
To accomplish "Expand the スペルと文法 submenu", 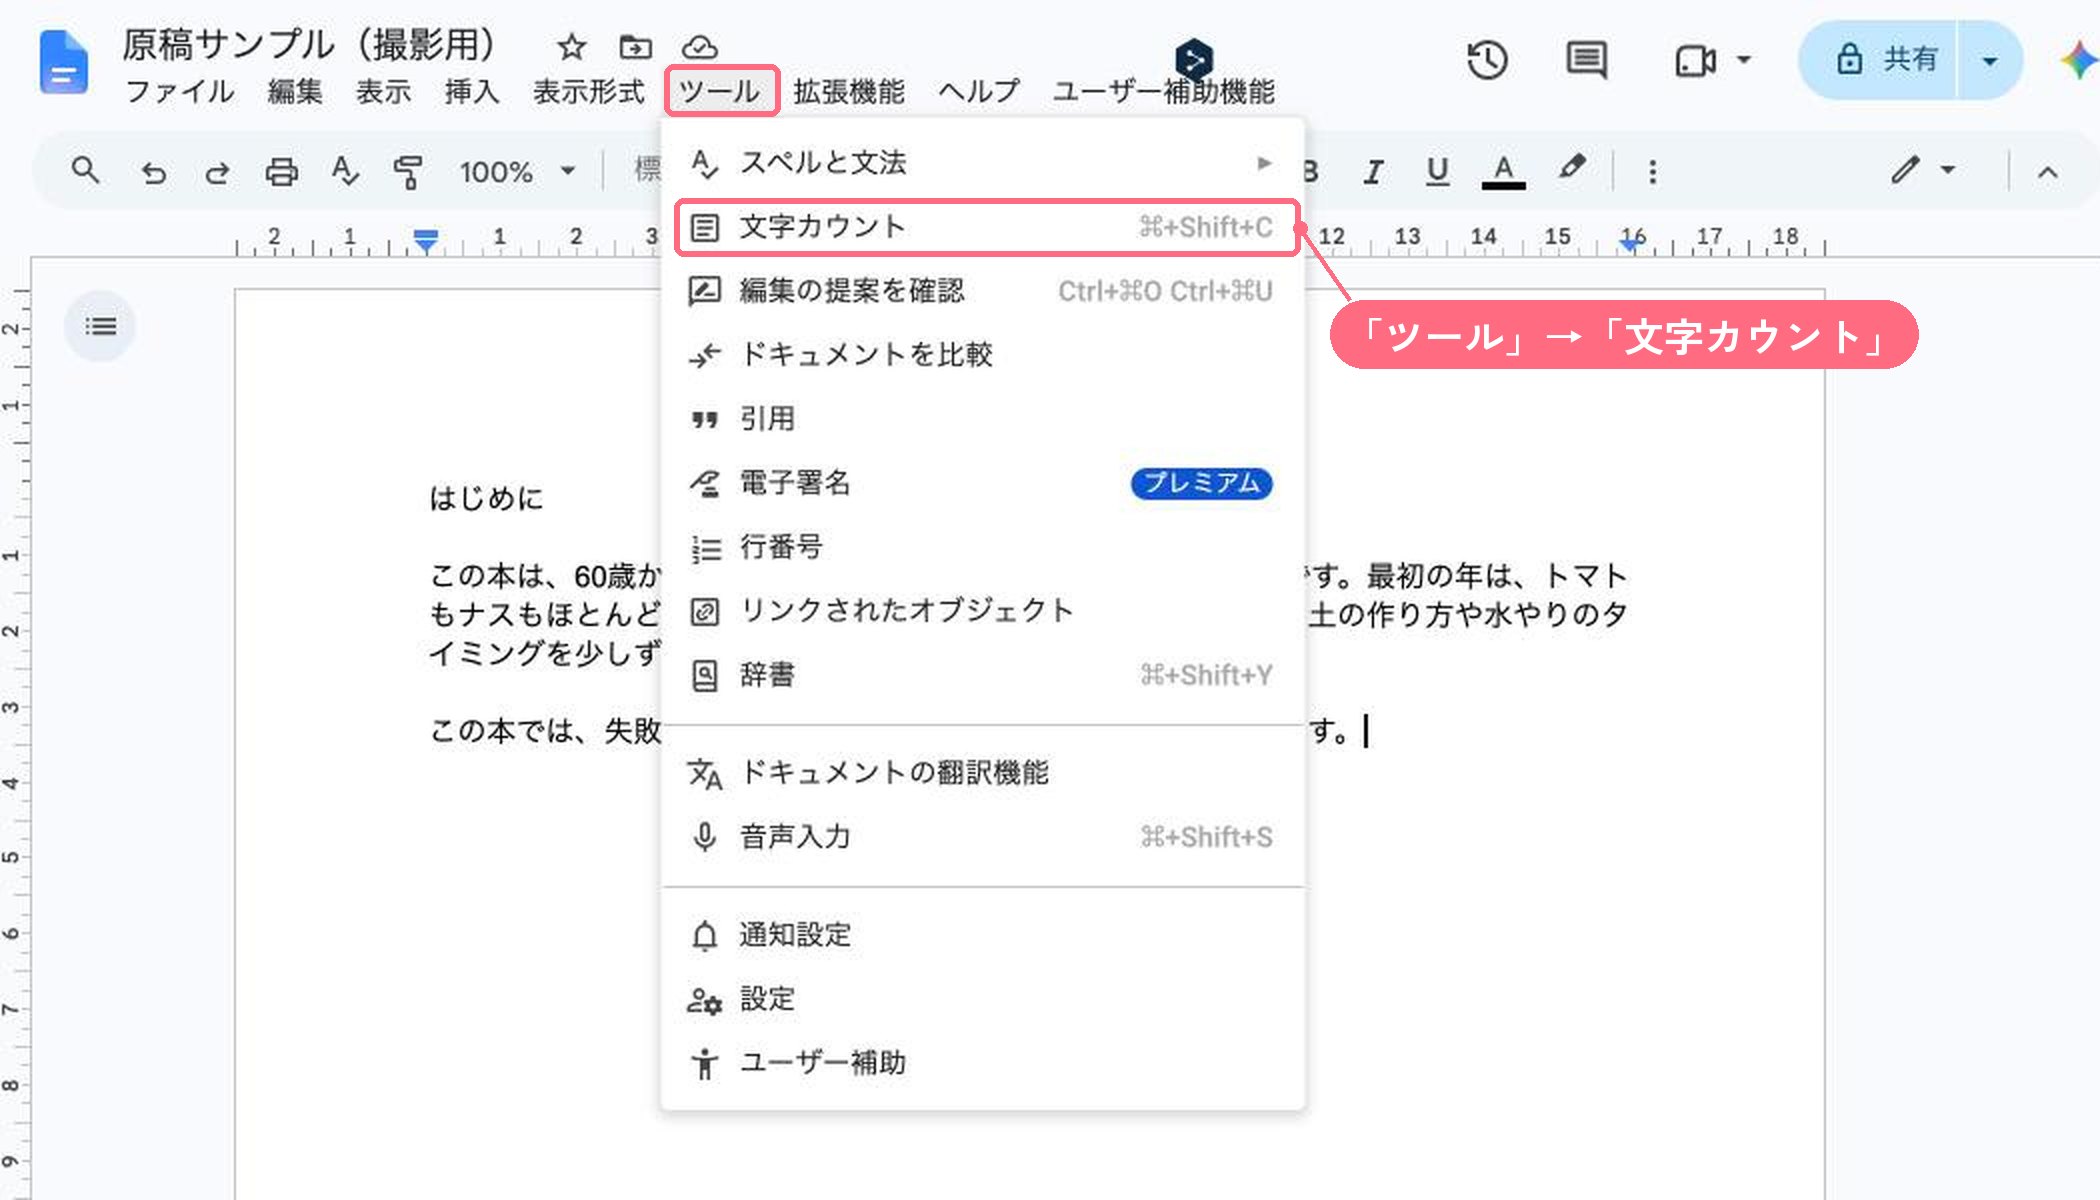I will click(982, 162).
